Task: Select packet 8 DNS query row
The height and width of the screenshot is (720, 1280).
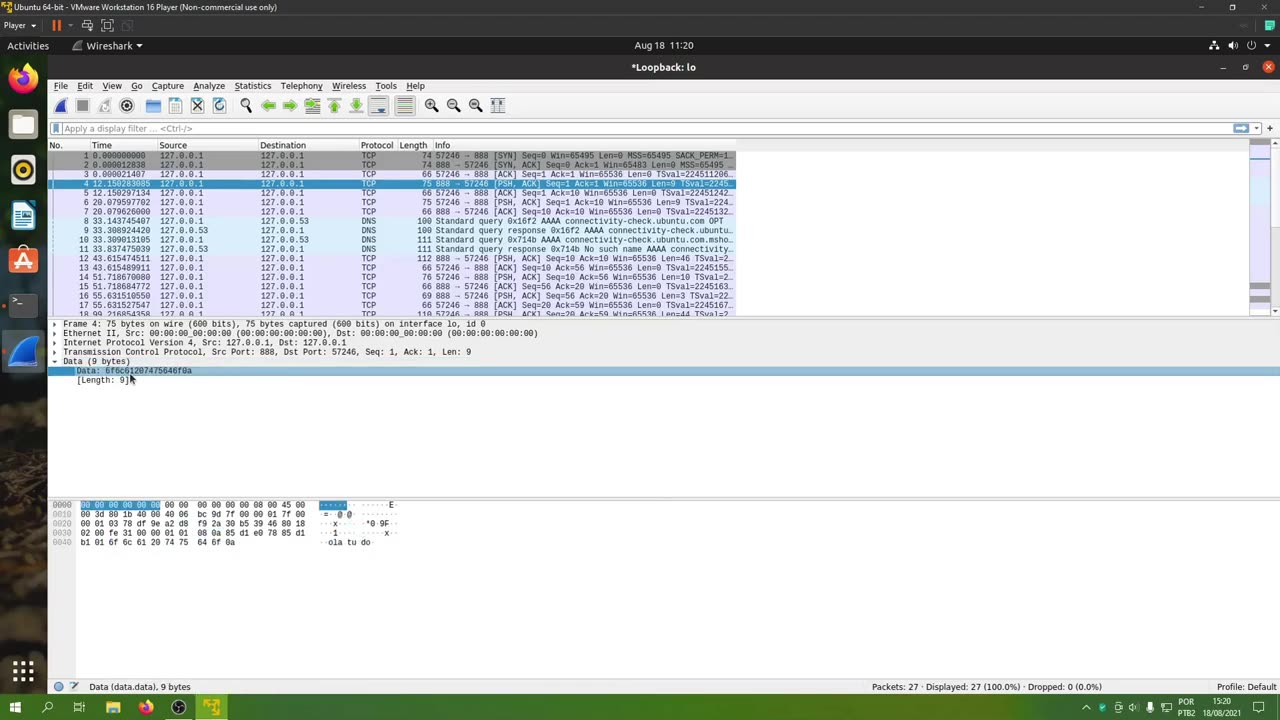Action: pyautogui.click(x=392, y=221)
